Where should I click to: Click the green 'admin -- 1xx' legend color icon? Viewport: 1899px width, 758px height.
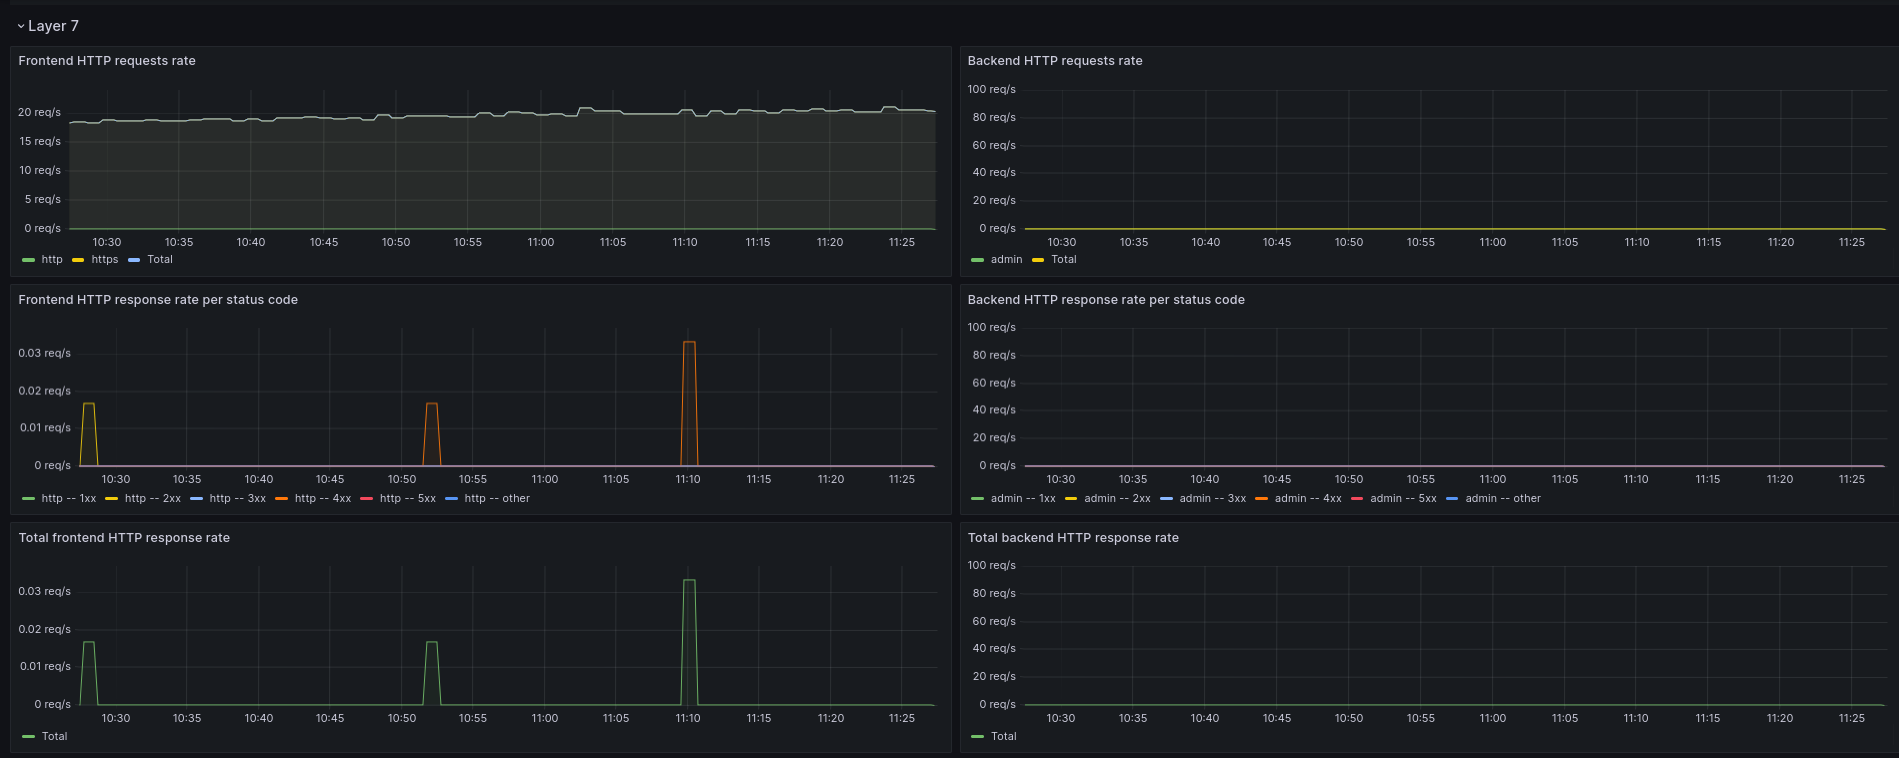(977, 499)
